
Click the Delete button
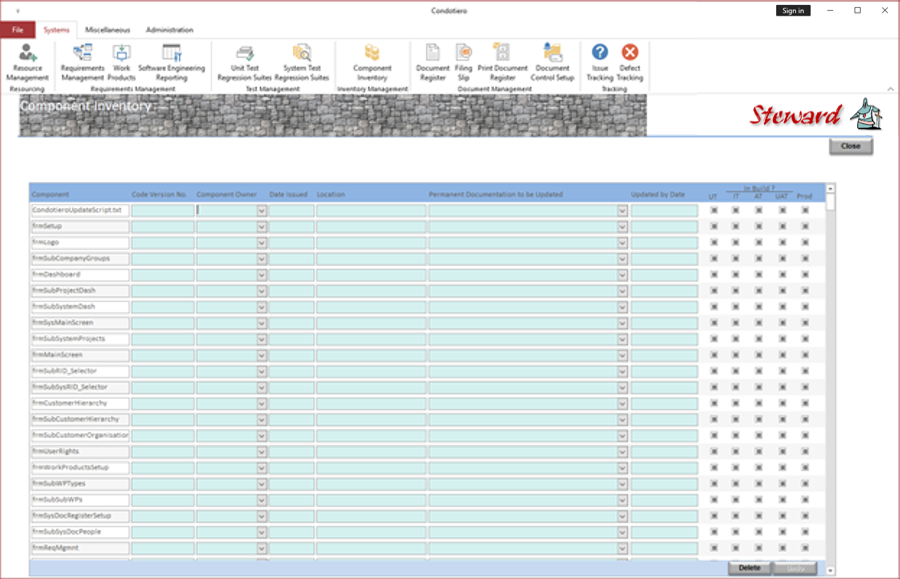pos(749,568)
